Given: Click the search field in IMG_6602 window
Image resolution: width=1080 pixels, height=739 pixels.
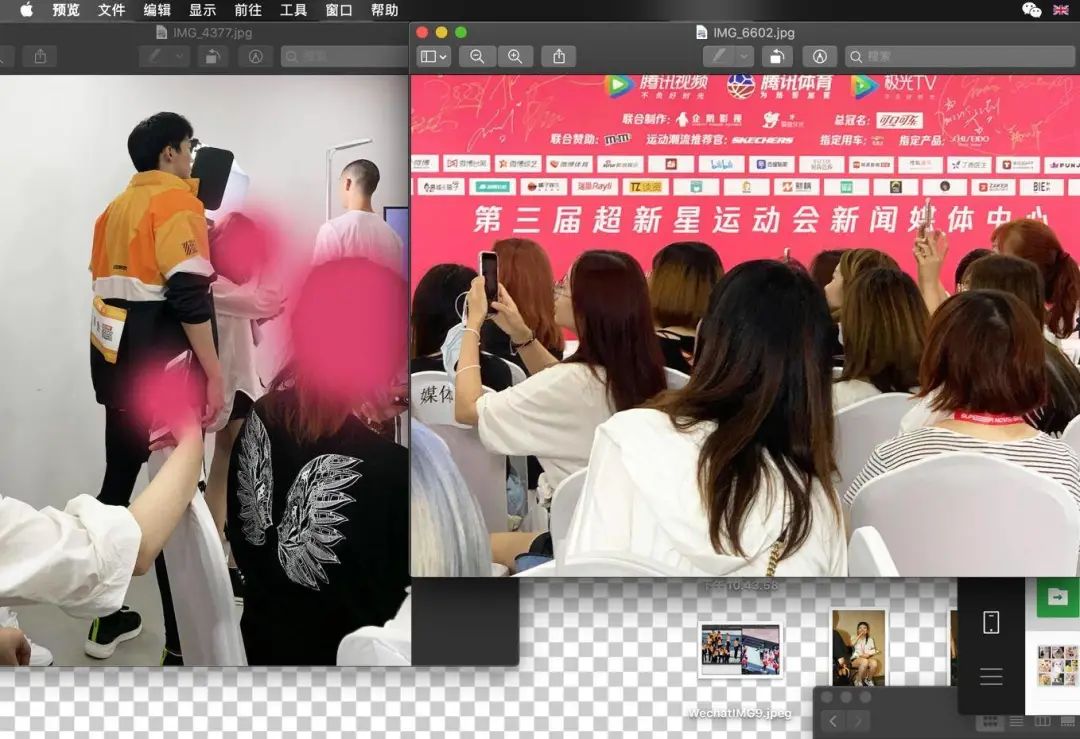Looking at the screenshot, I should 960,57.
